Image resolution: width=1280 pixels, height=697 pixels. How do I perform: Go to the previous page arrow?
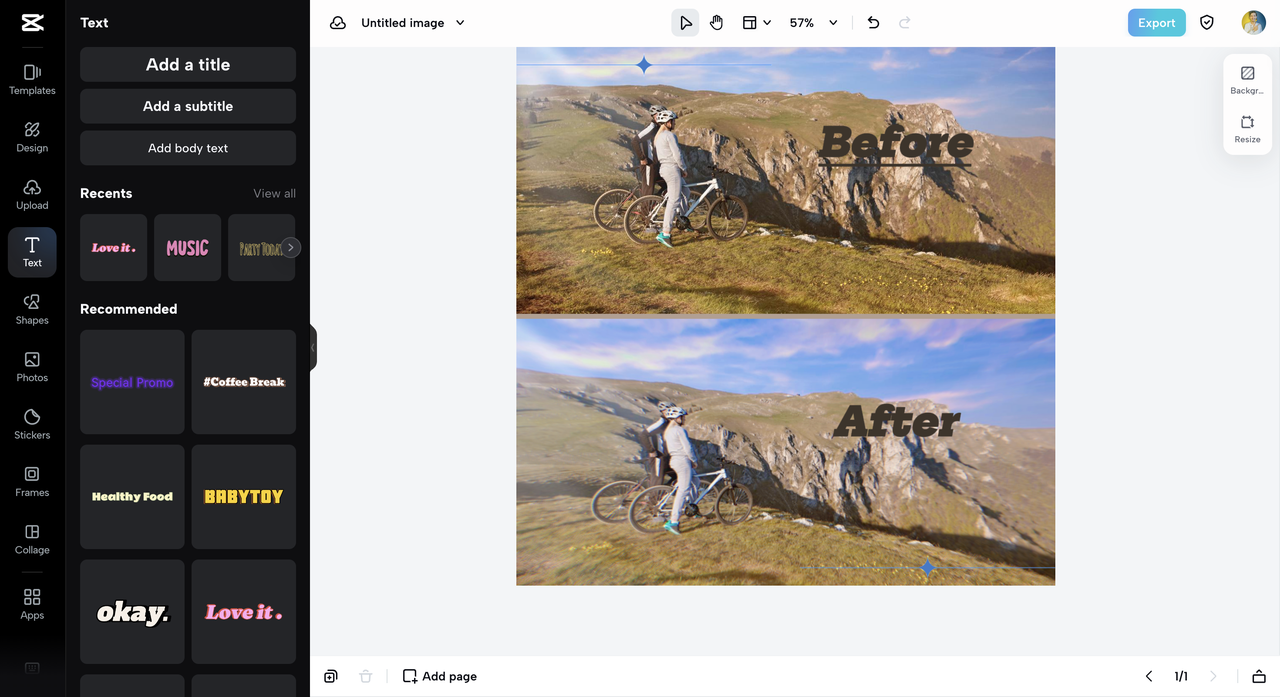(1149, 676)
